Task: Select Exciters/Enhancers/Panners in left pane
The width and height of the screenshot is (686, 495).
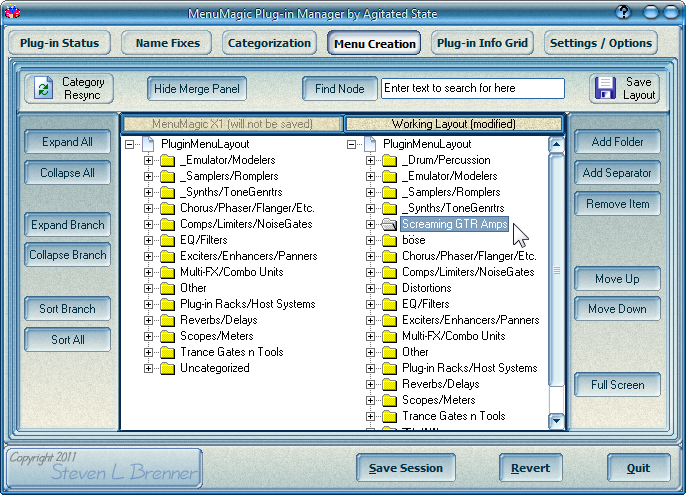Action: (x=248, y=256)
